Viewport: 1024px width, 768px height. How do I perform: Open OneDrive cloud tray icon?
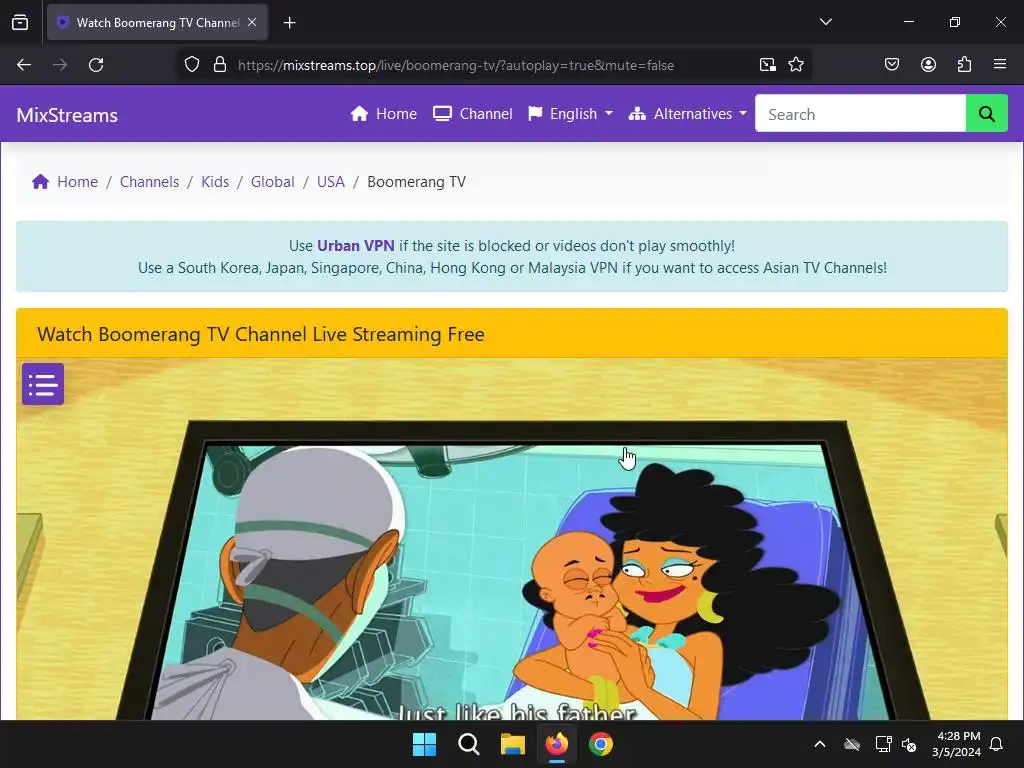852,744
